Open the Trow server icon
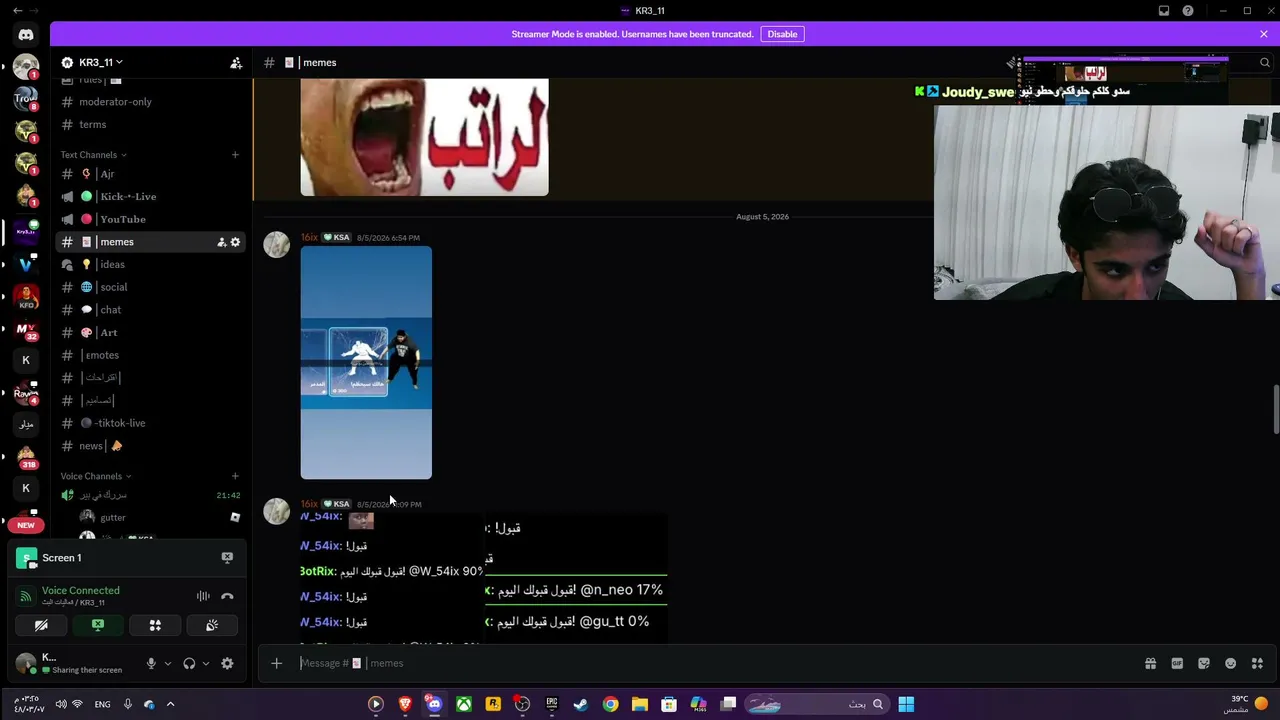Image resolution: width=1280 pixels, height=720 pixels. coord(26,99)
